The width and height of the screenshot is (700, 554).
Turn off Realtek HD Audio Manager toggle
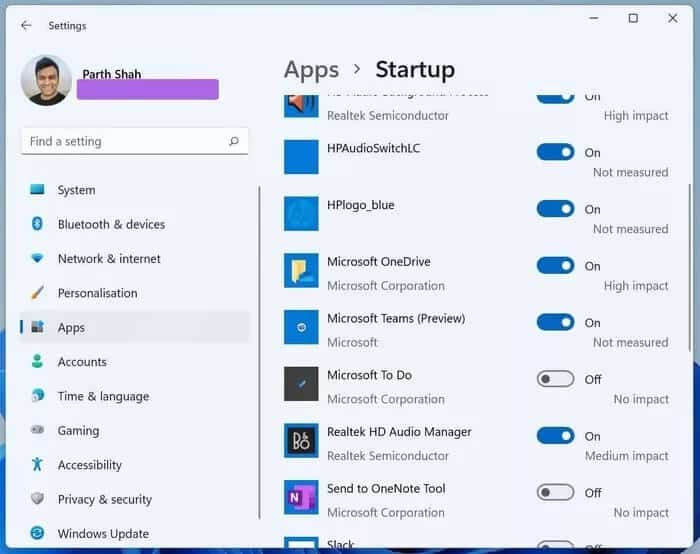pos(555,436)
